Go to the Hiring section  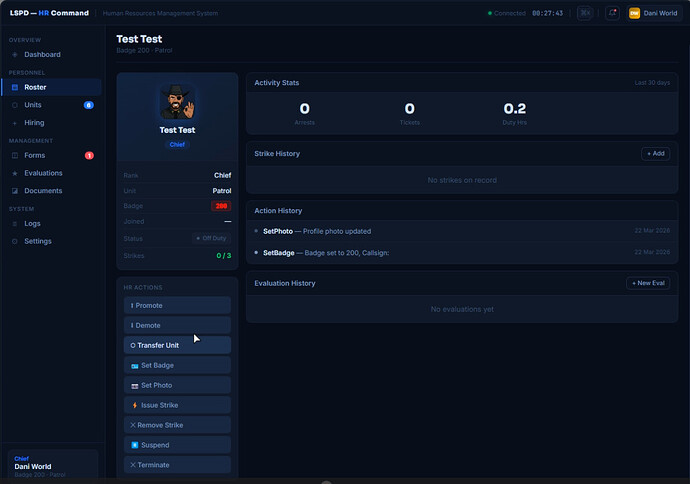(51, 123)
